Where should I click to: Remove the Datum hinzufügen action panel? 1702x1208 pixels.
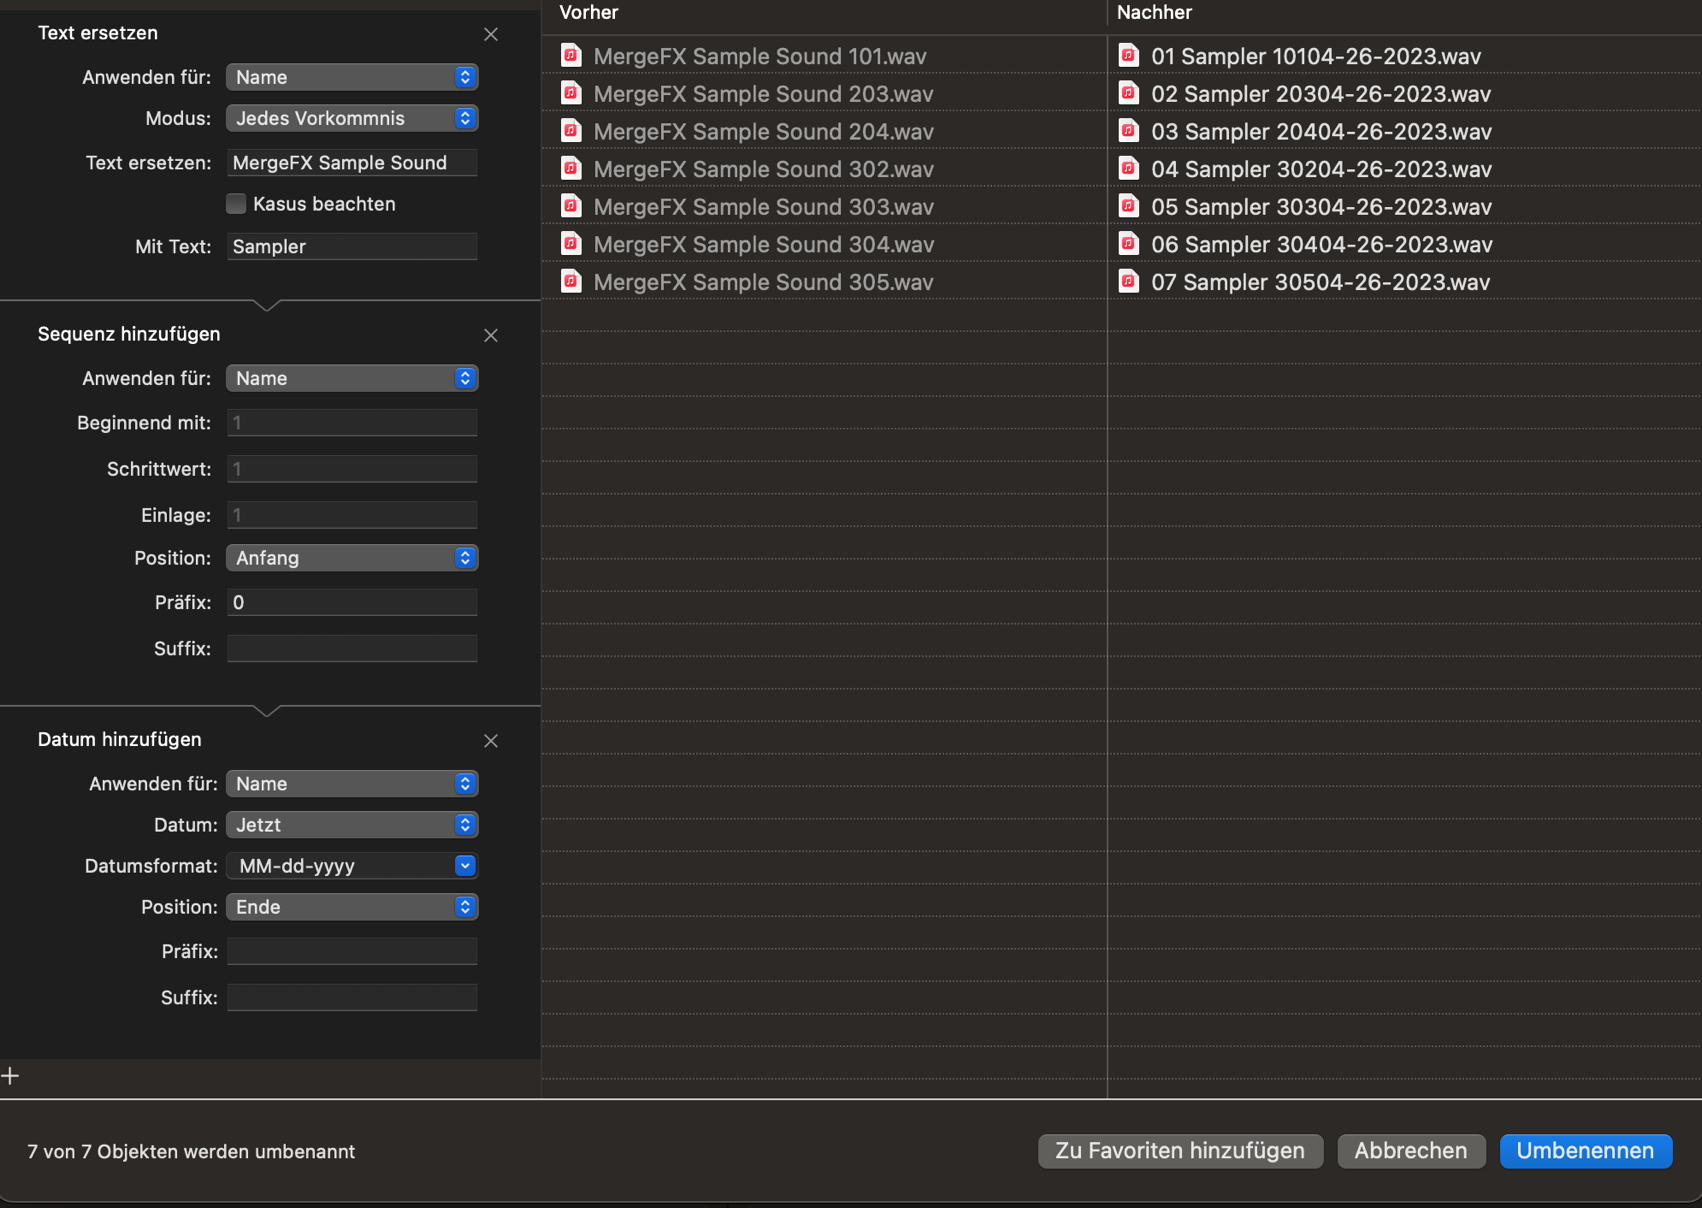tap(490, 741)
